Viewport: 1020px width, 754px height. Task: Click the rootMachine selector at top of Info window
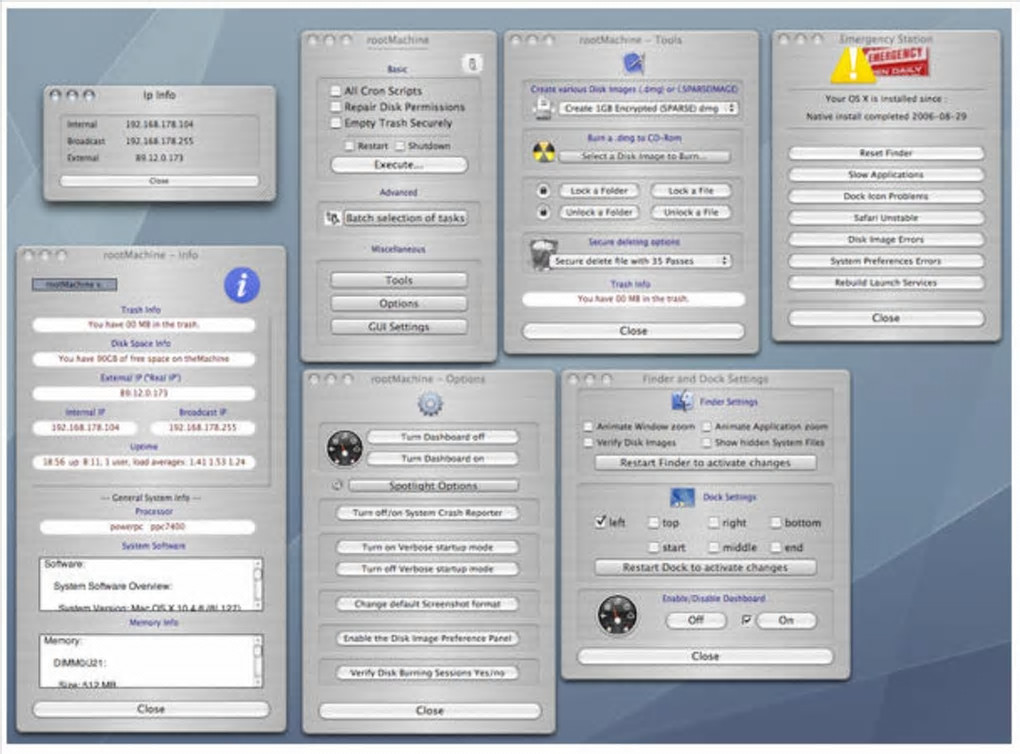coord(74,284)
